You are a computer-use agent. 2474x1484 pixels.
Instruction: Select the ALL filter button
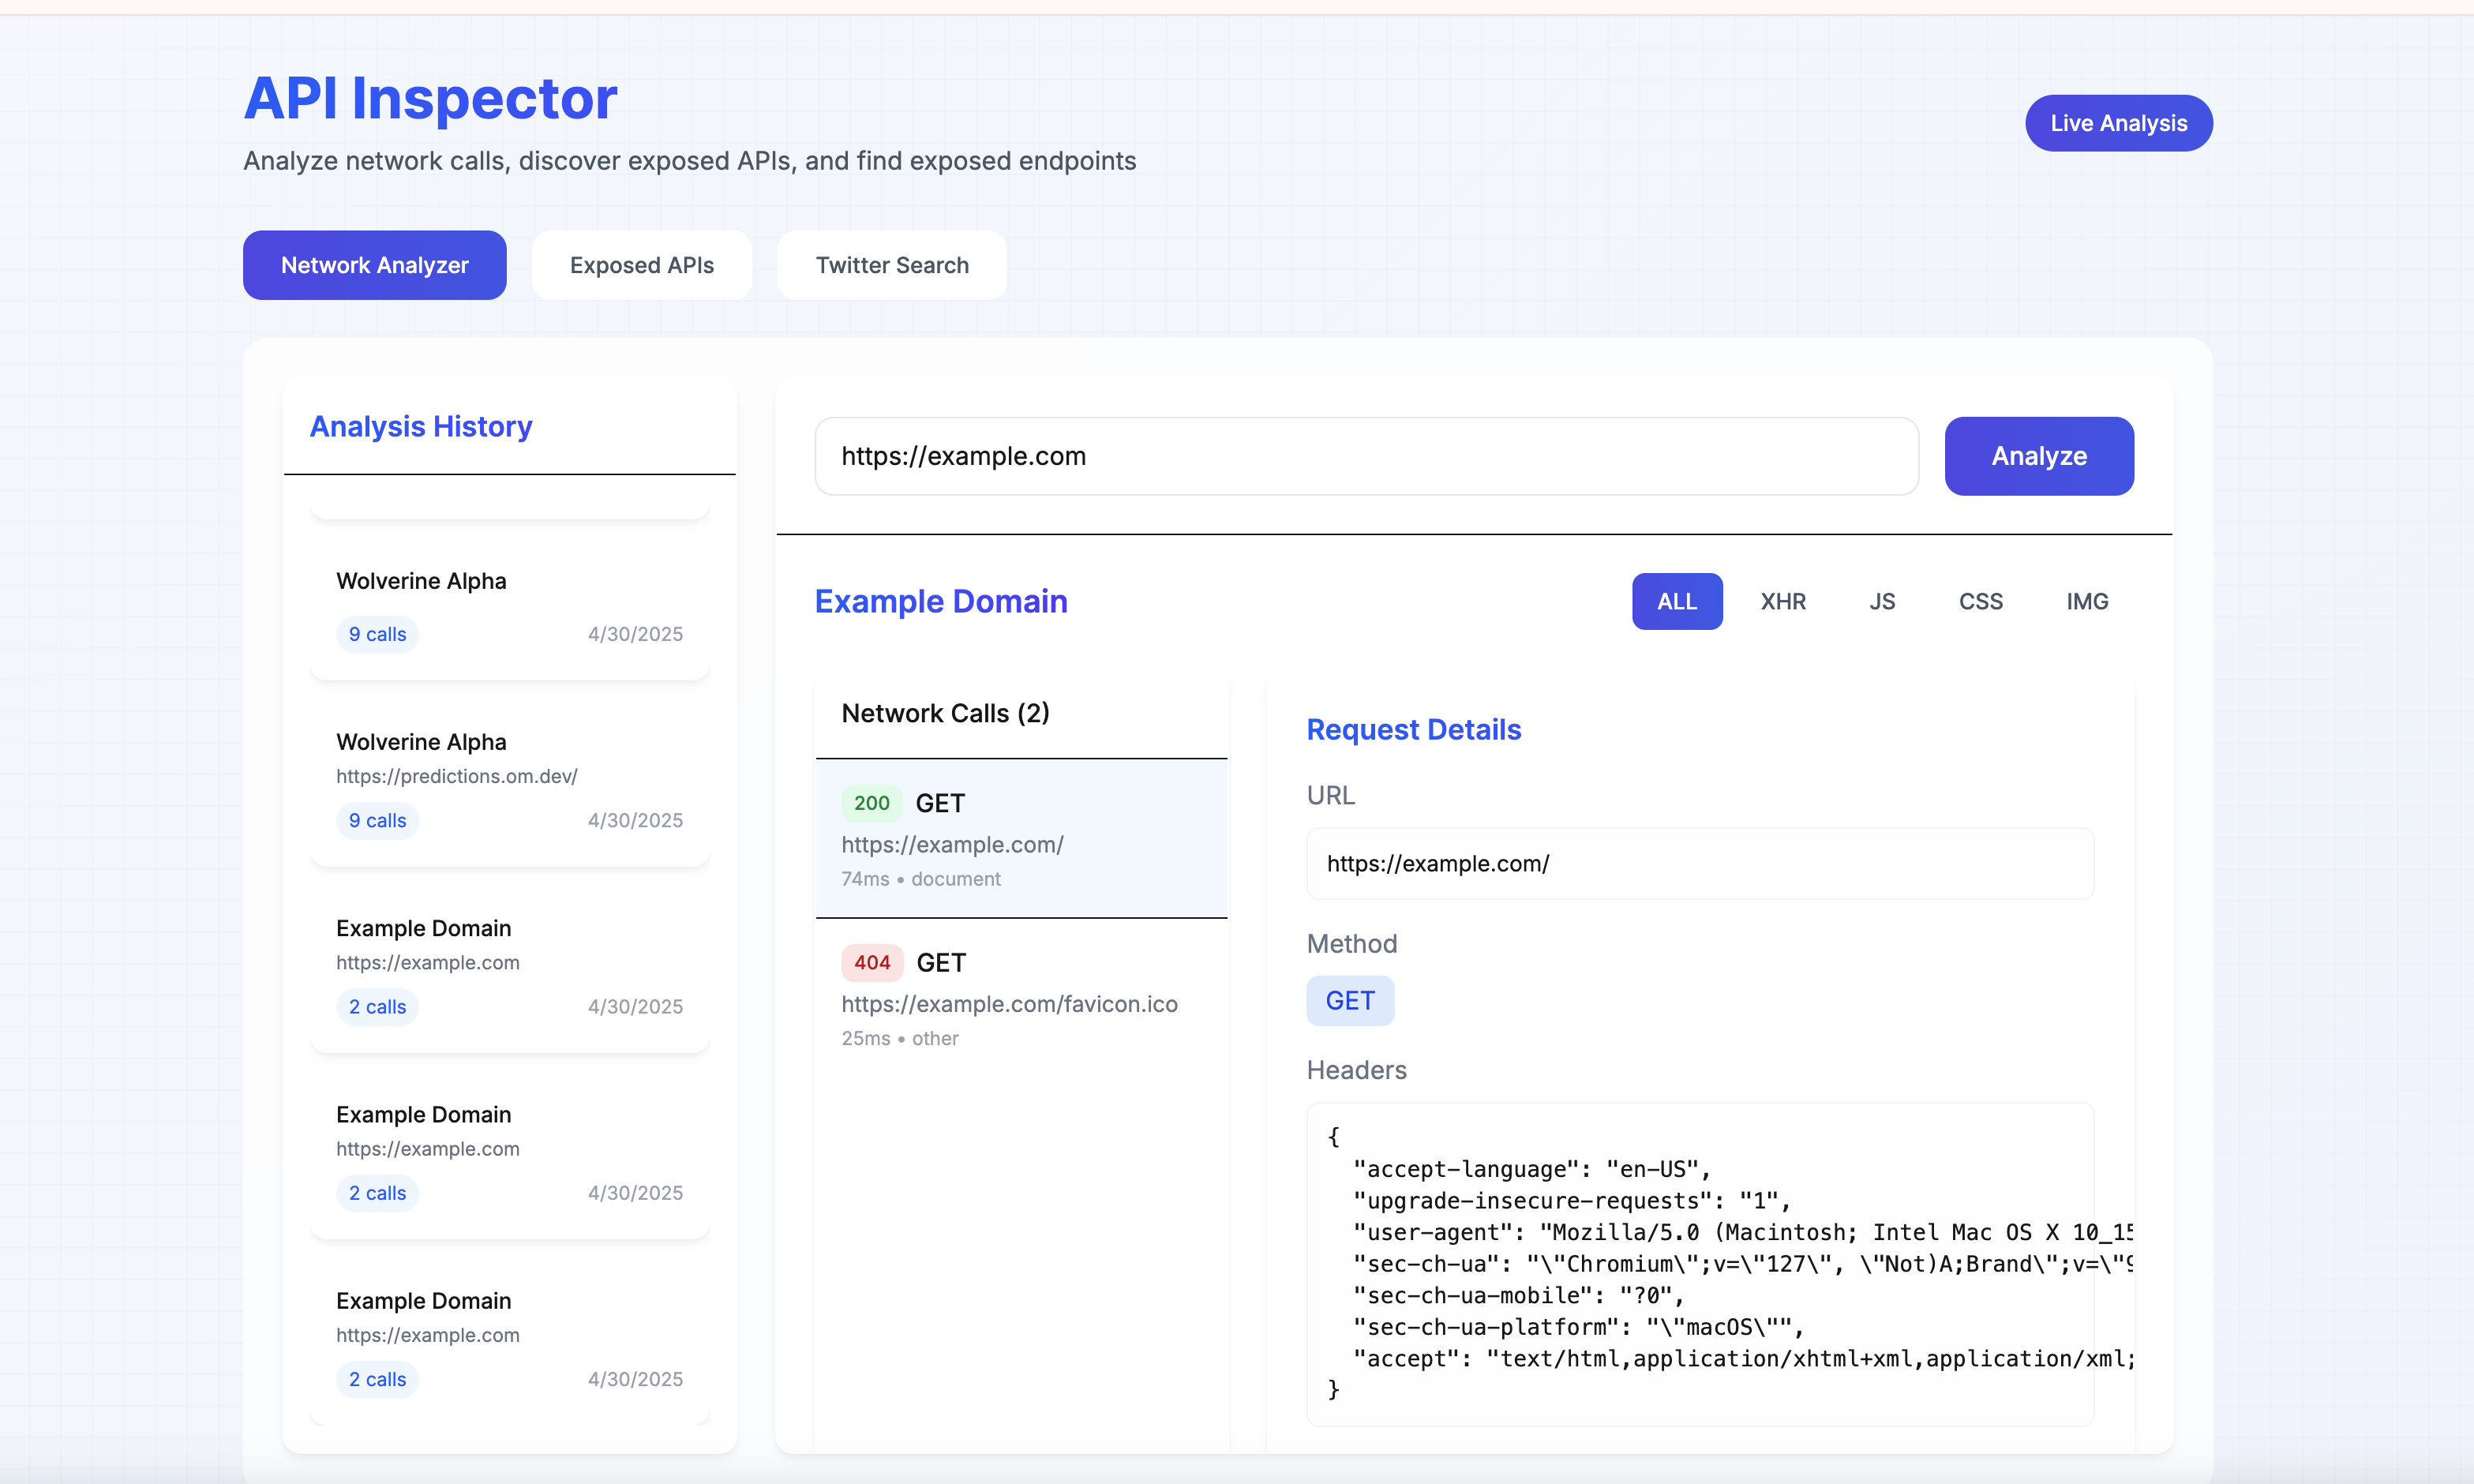click(x=1676, y=601)
